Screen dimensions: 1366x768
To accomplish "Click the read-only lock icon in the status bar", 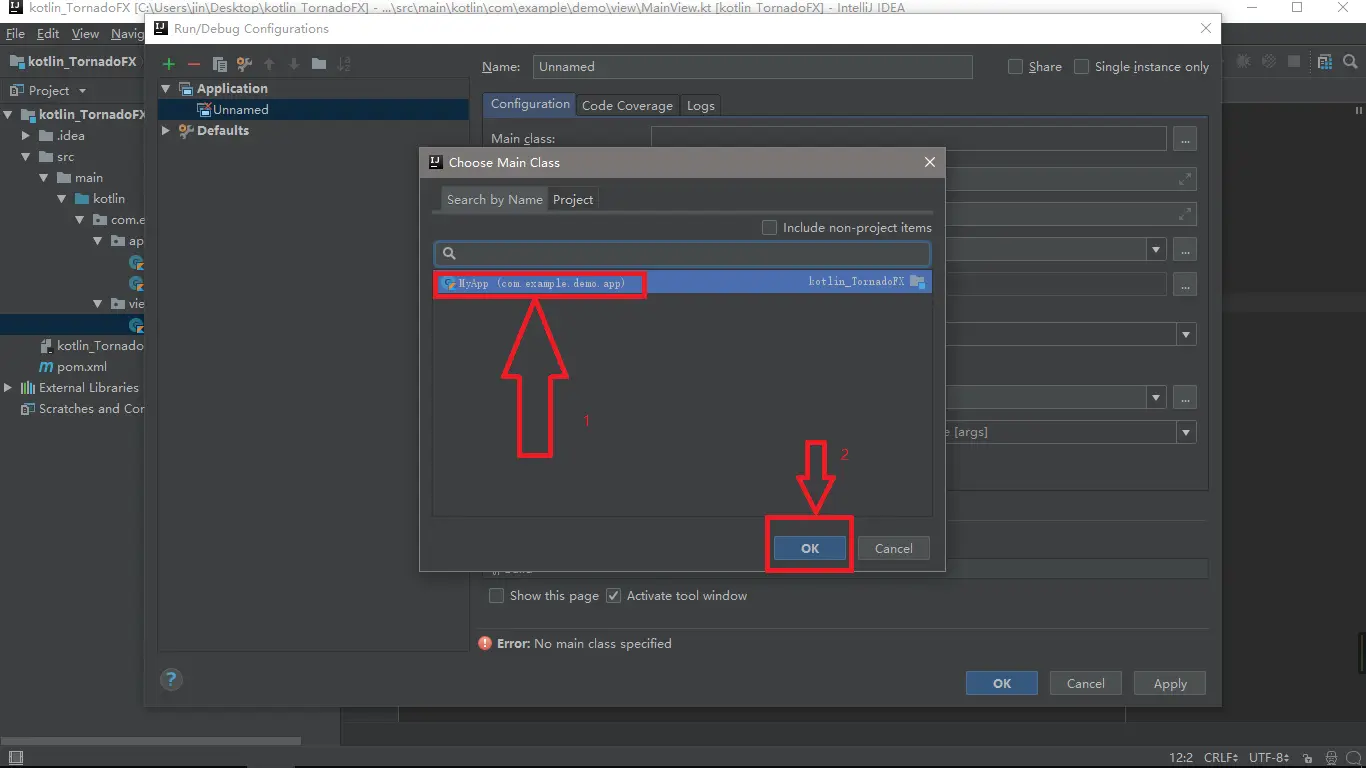I will pyautogui.click(x=1307, y=758).
